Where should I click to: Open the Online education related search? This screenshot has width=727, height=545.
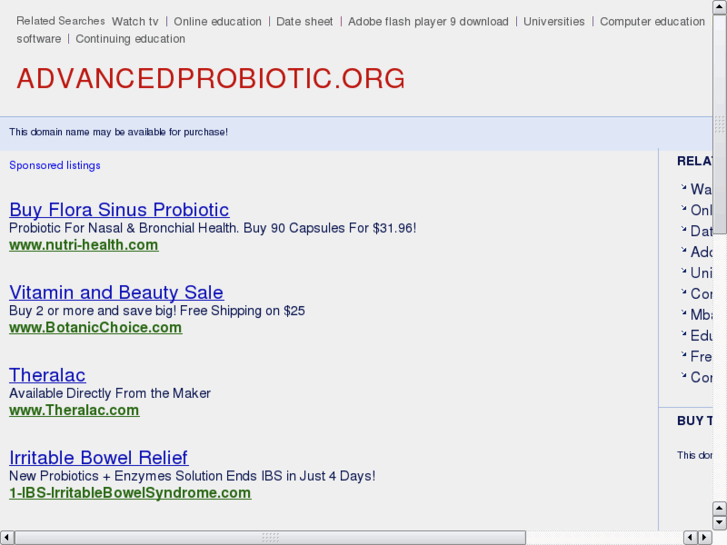coord(217,21)
